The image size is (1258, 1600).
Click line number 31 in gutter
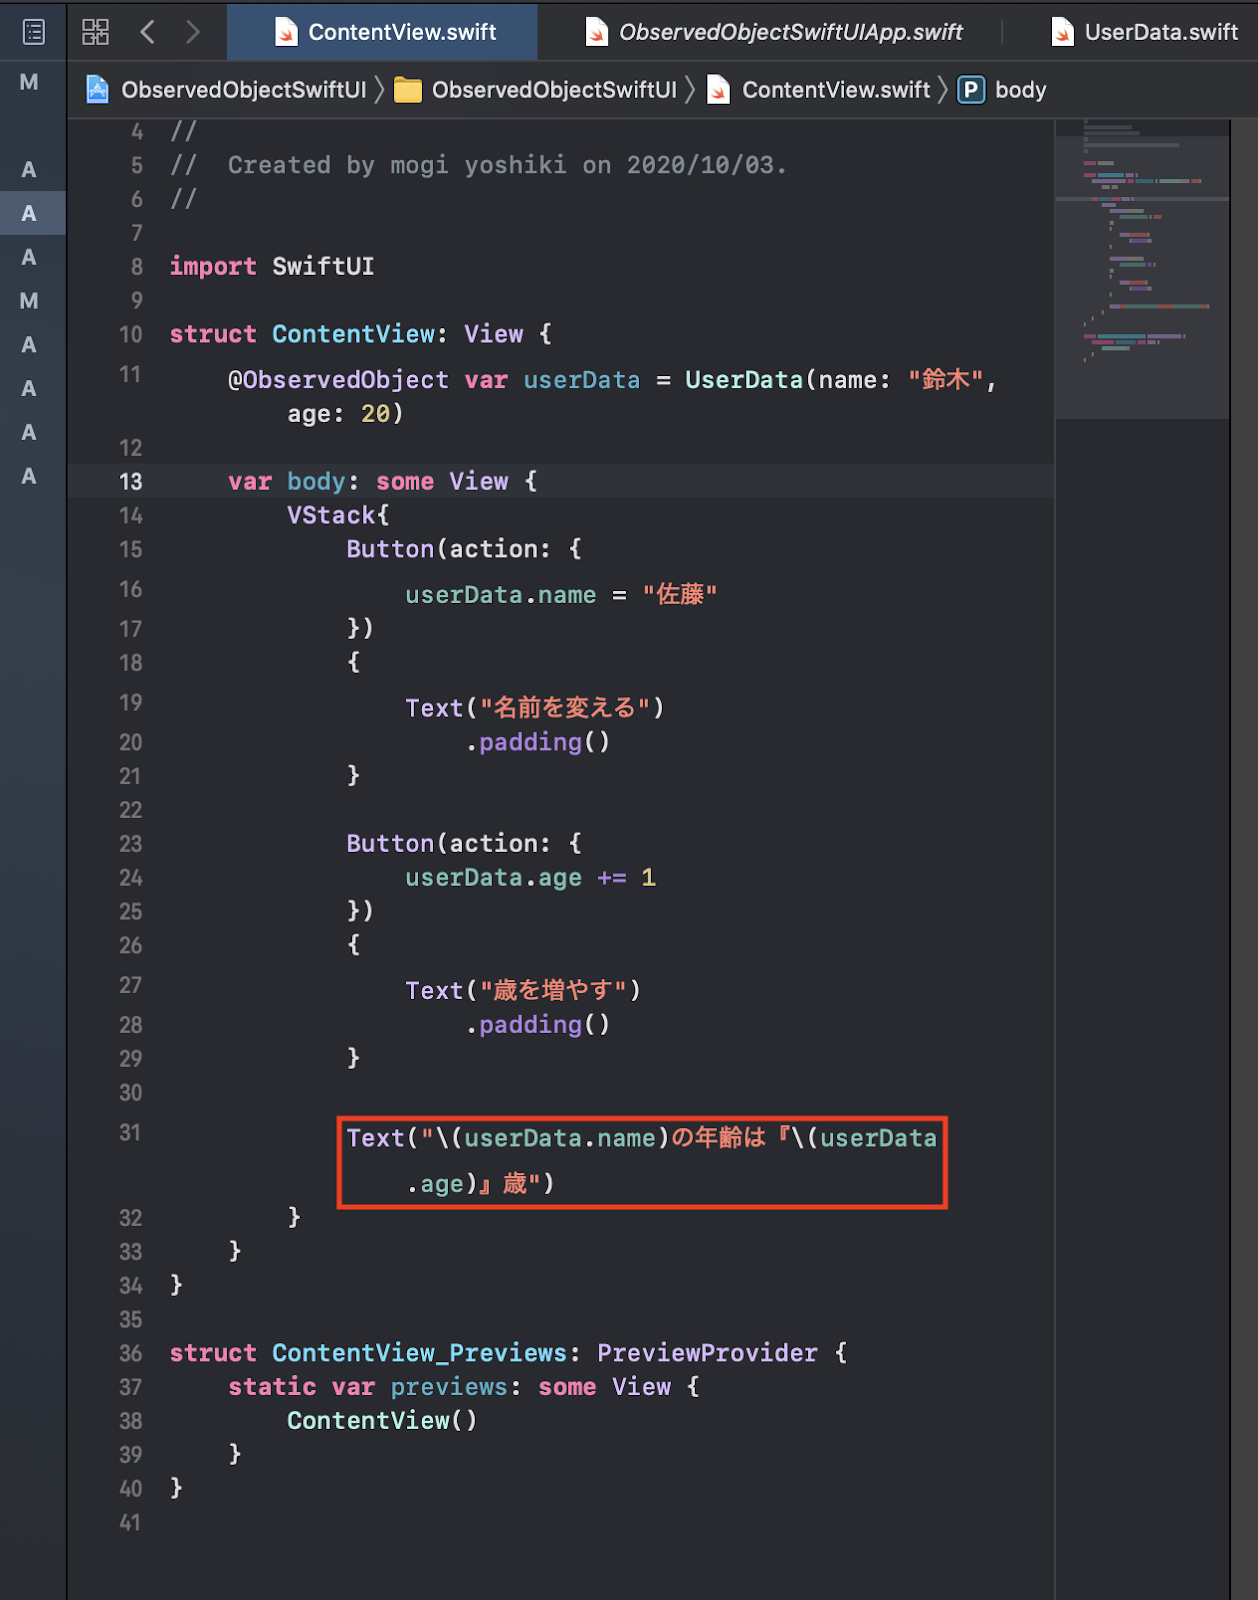130,1133
